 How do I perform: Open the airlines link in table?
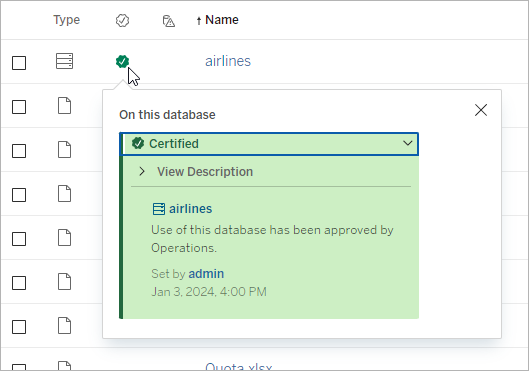[228, 61]
